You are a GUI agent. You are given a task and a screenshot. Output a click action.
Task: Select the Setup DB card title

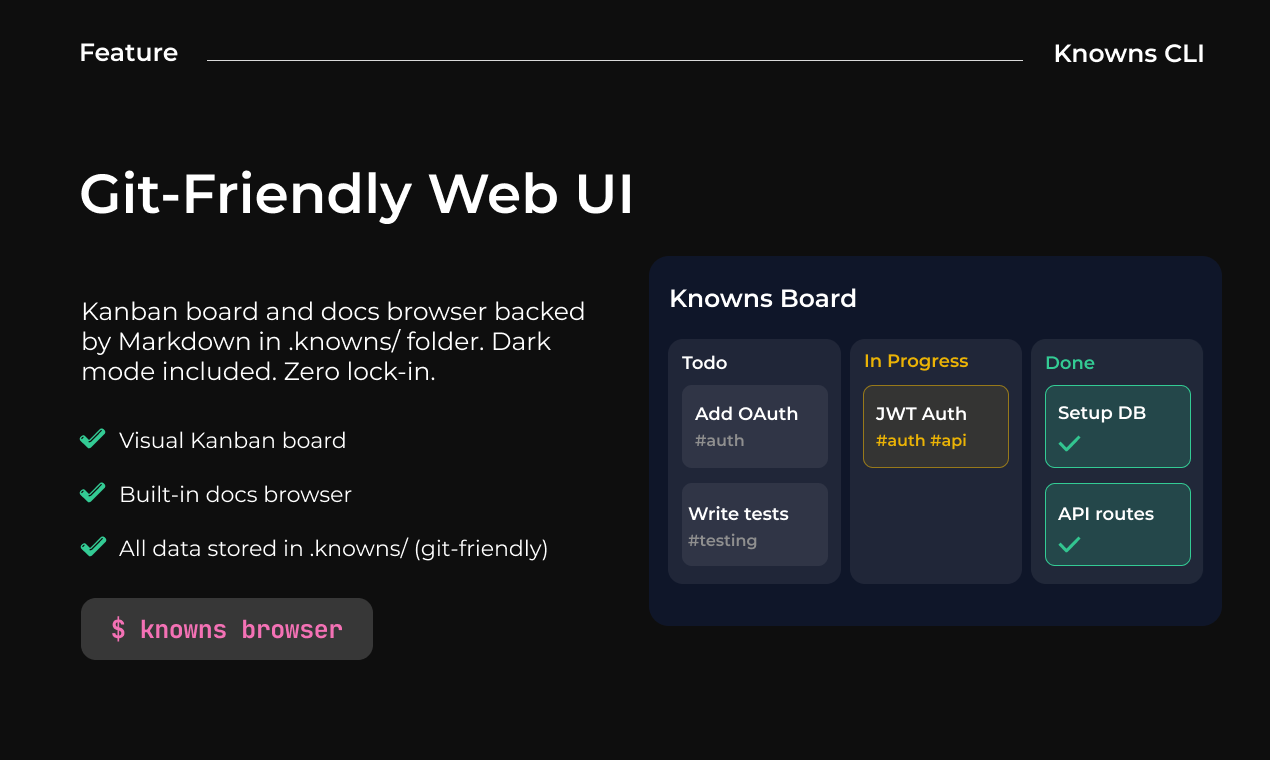[x=1101, y=413]
